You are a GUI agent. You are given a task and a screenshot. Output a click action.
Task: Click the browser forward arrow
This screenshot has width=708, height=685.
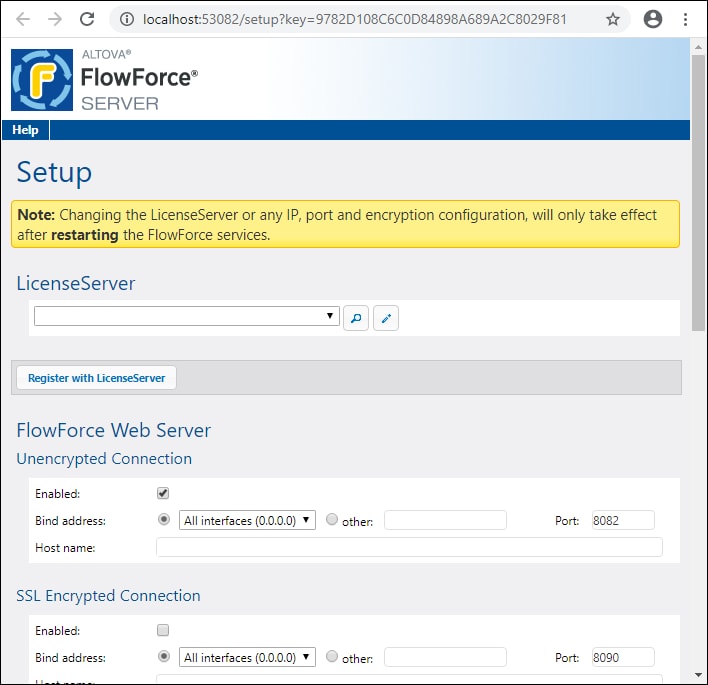(55, 19)
